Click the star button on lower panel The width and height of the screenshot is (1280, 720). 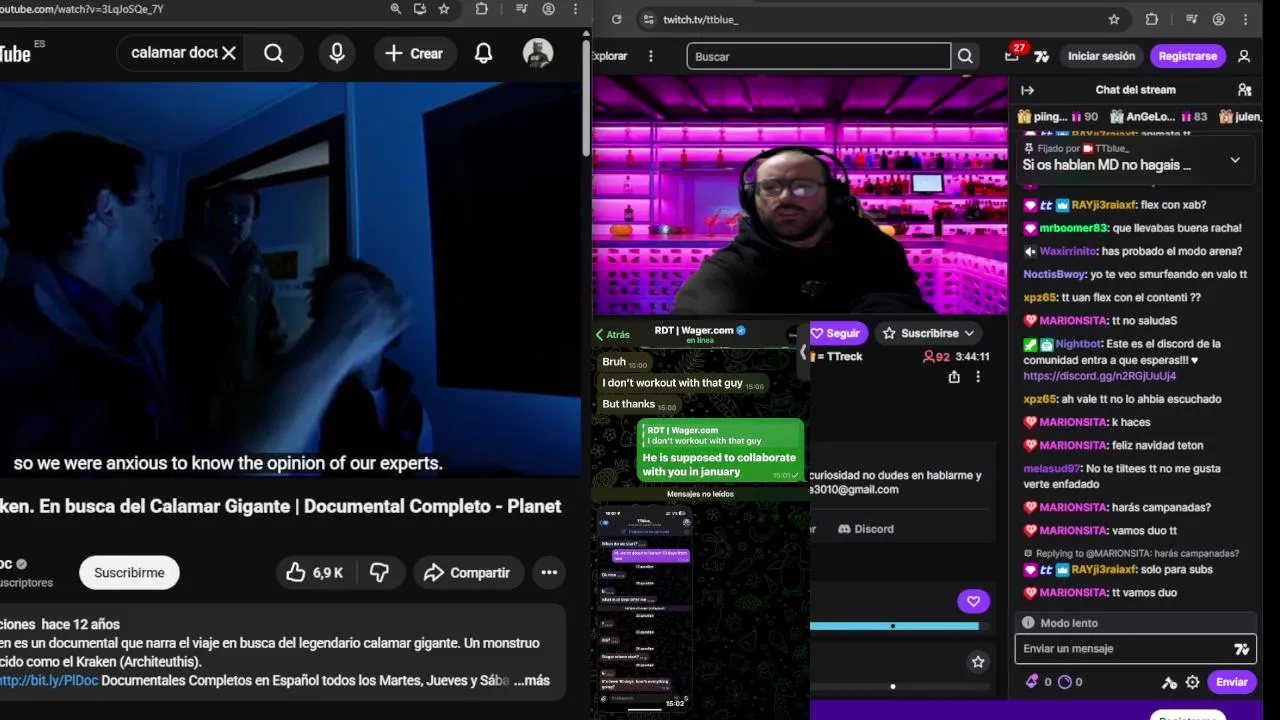pos(978,662)
